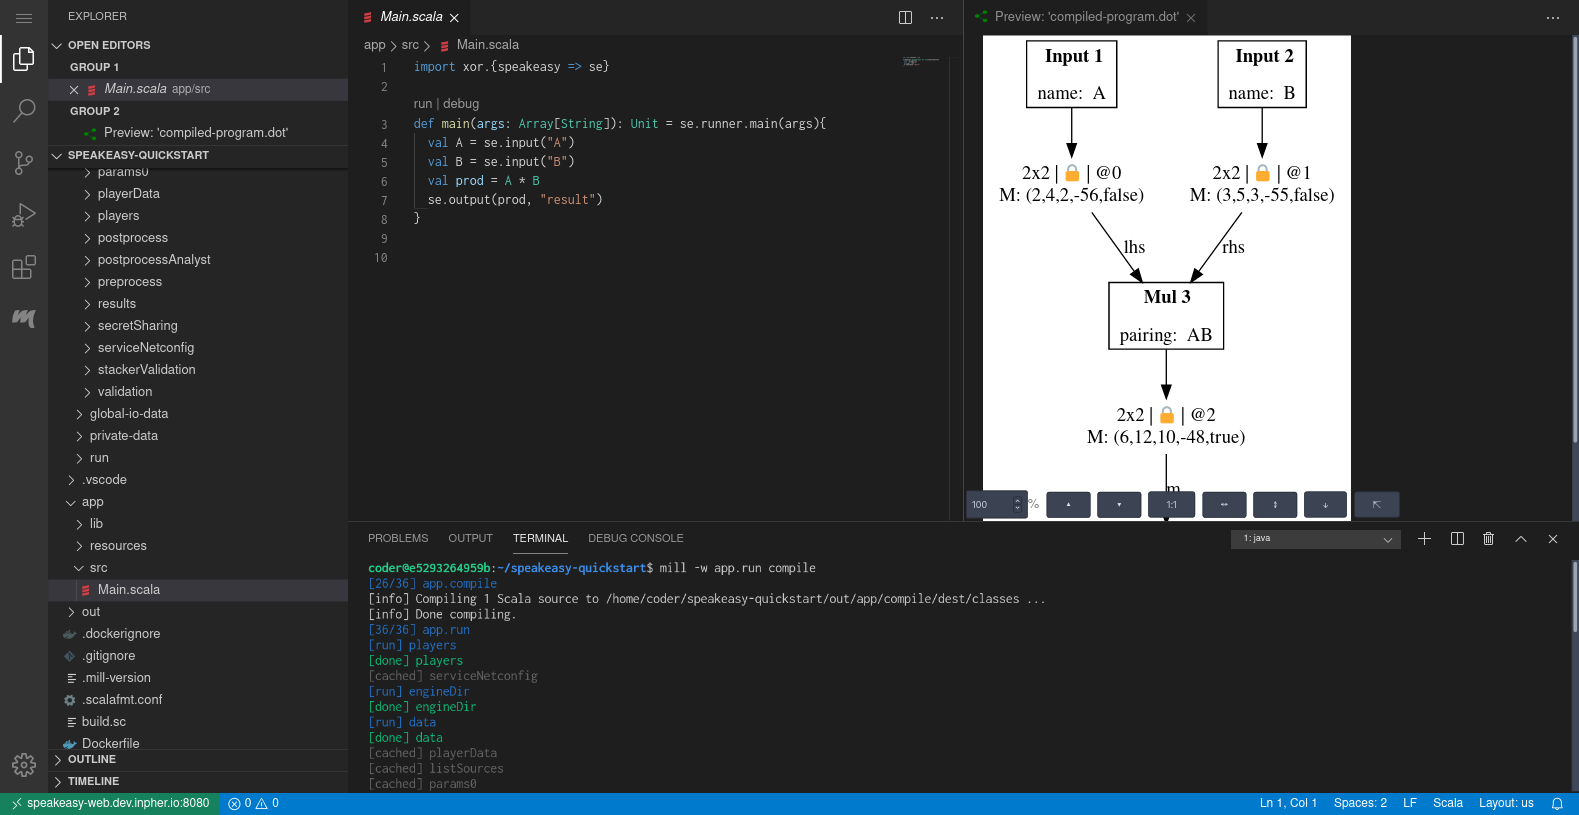Viewport: 1579px width, 815px height.
Task: Open more actions for the preview group
Action: pyautogui.click(x=1553, y=17)
